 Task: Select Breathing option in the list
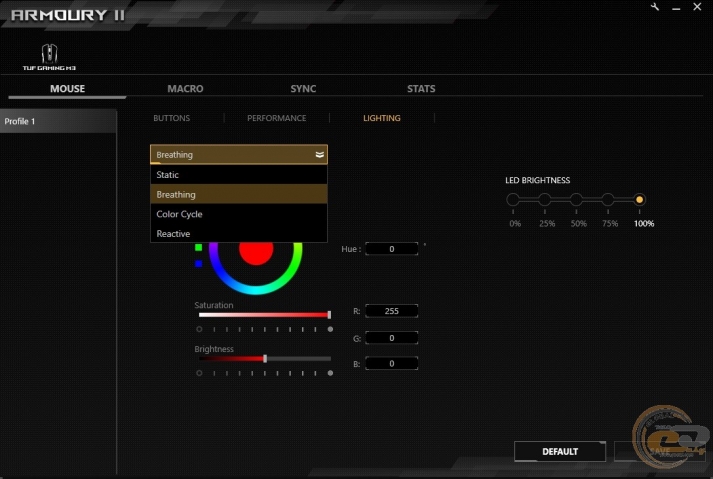[x=239, y=194]
